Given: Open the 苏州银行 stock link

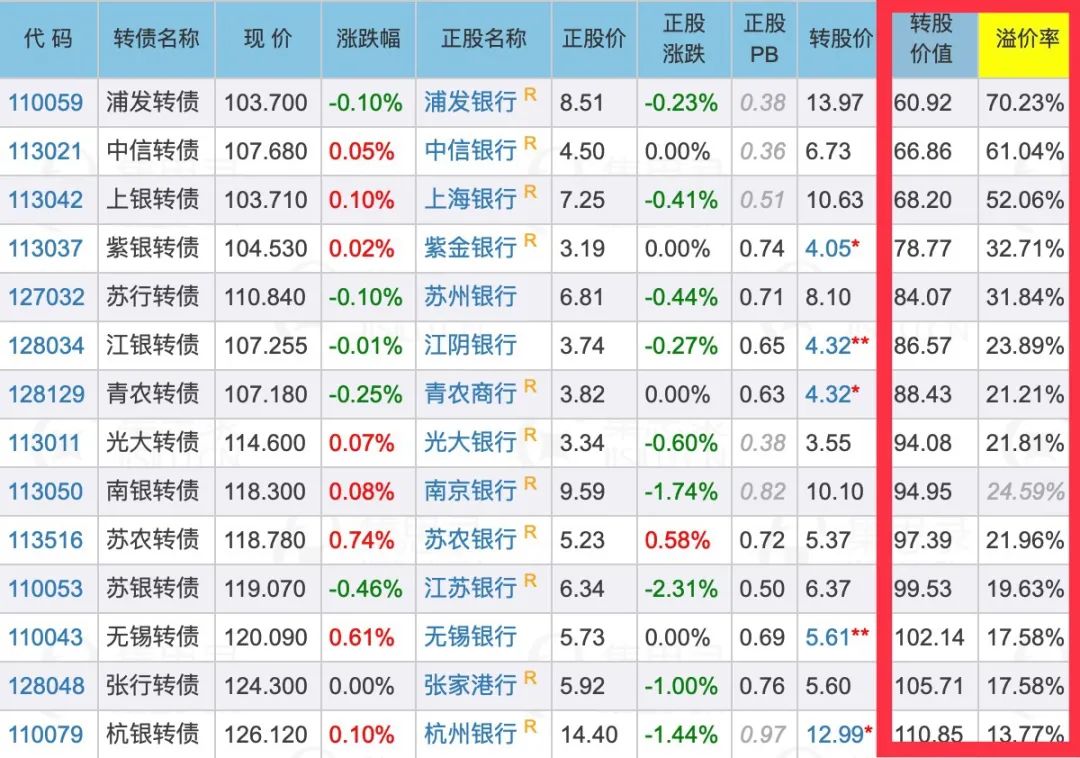Looking at the screenshot, I should 470,297.
